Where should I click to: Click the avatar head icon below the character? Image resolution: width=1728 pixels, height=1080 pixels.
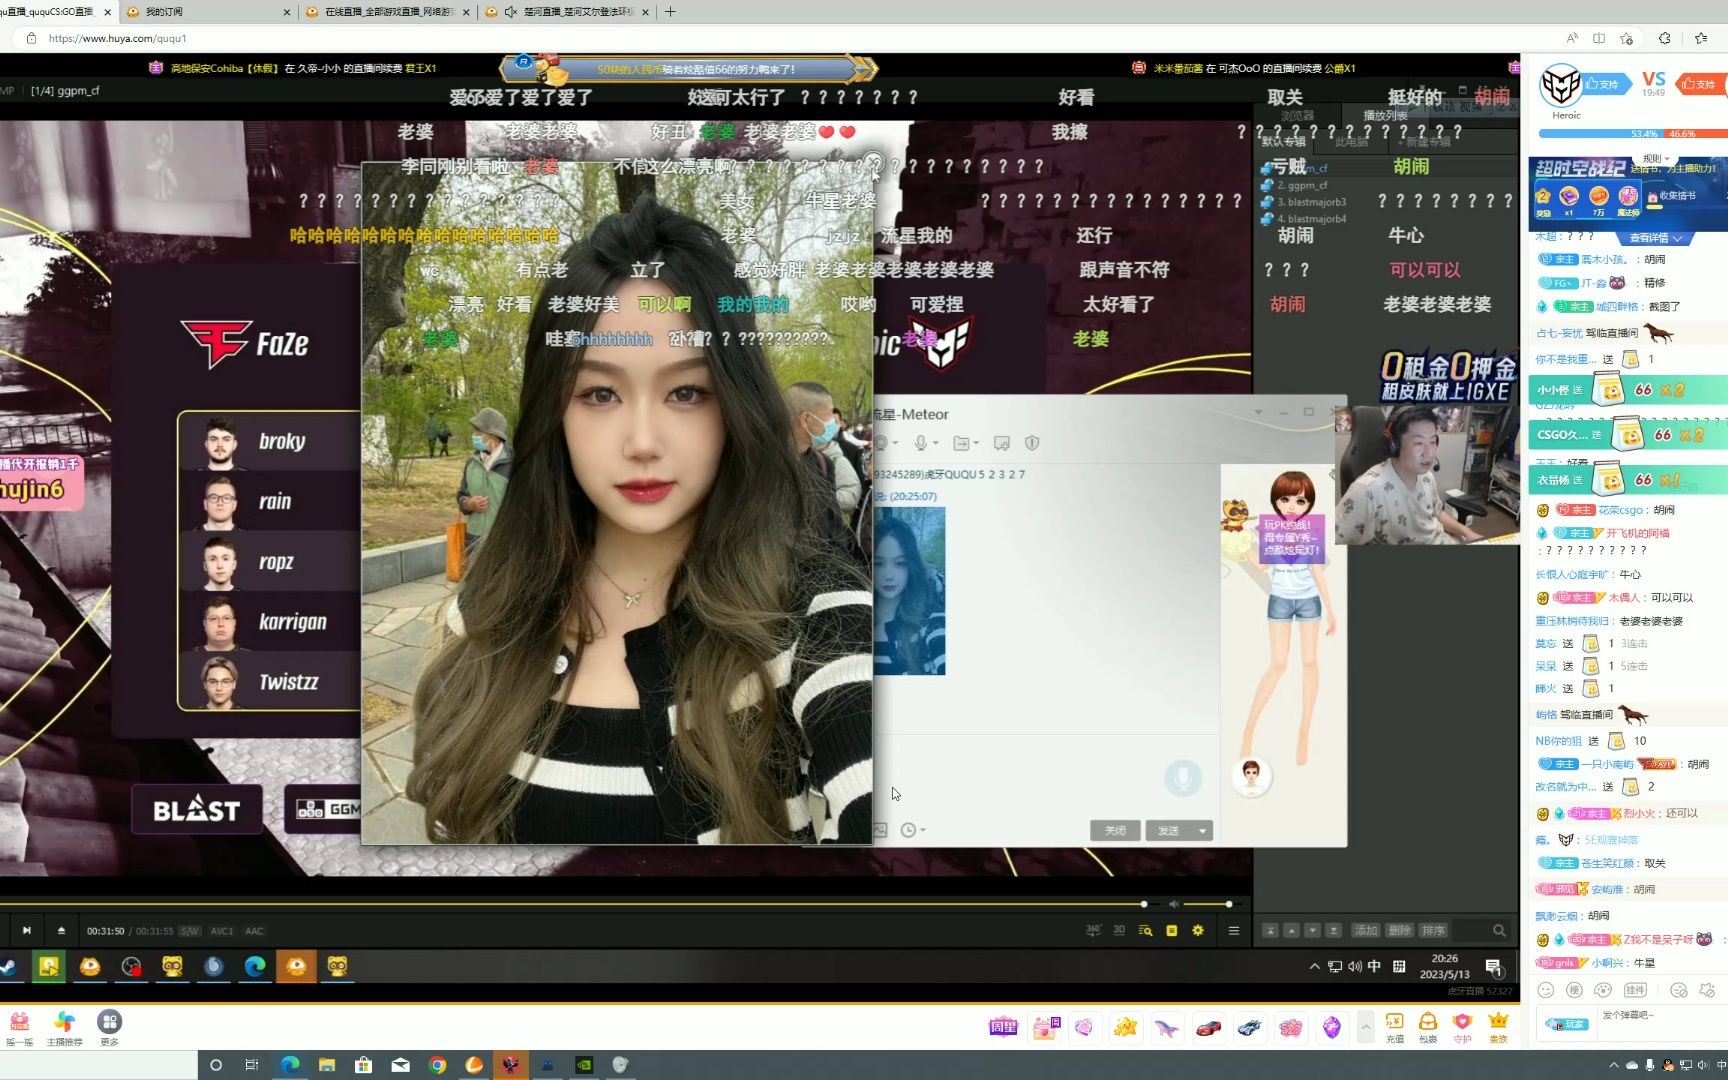[1251, 775]
